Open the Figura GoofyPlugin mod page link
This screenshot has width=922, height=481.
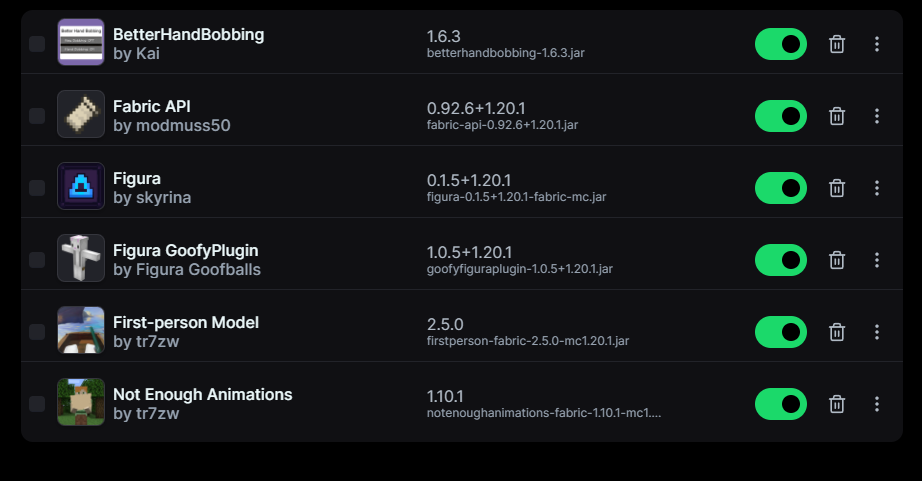click(185, 250)
